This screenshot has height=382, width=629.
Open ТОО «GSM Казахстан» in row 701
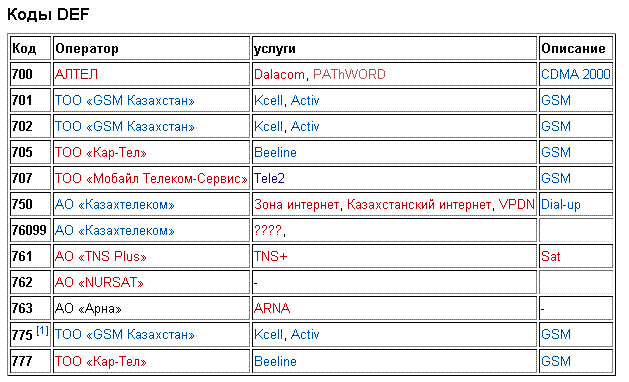tap(124, 100)
